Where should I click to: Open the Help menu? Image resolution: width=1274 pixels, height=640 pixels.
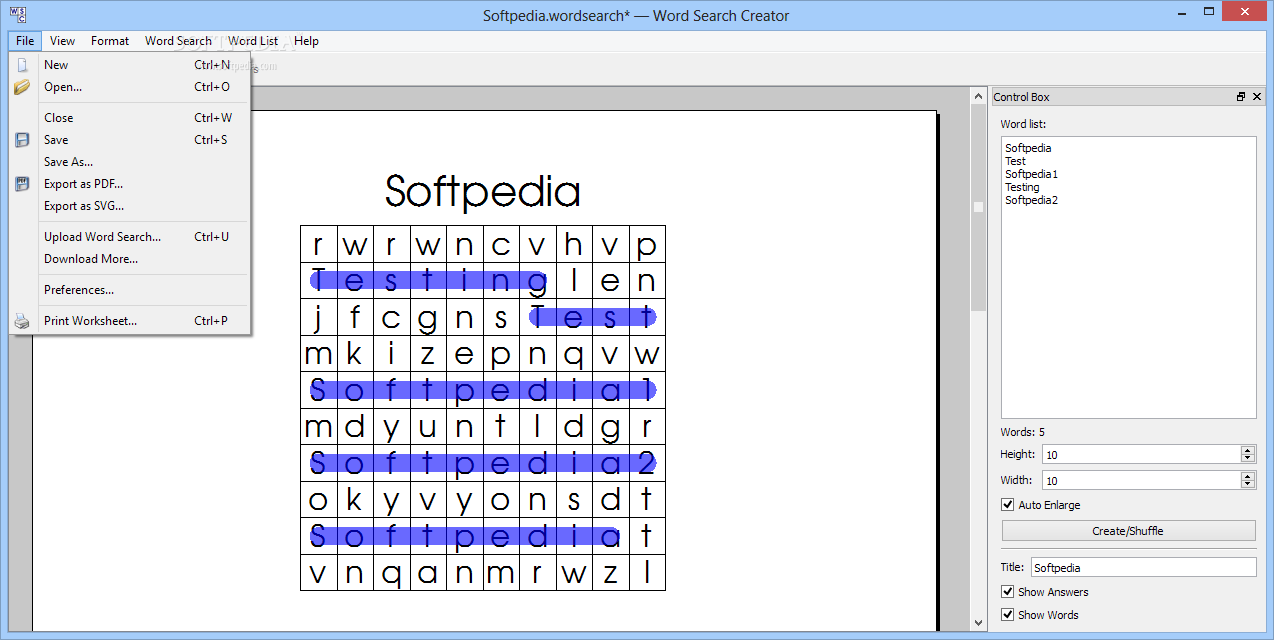tap(307, 41)
